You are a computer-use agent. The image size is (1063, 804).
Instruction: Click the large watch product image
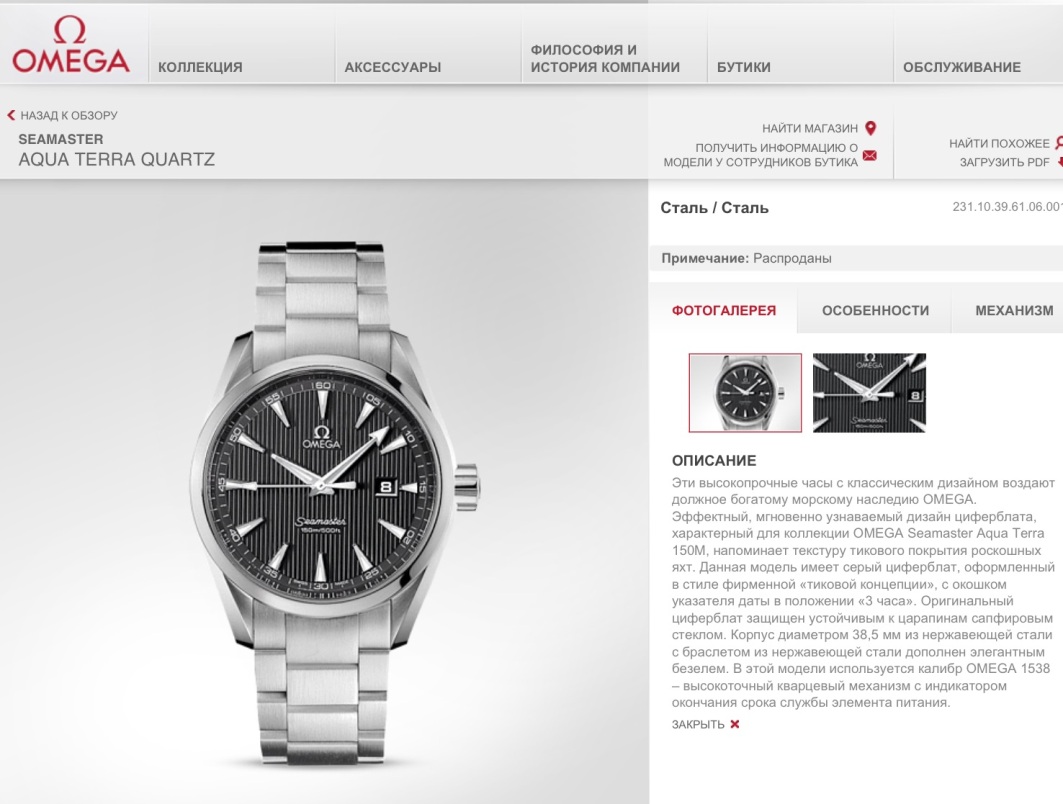pyautogui.click(x=336, y=504)
